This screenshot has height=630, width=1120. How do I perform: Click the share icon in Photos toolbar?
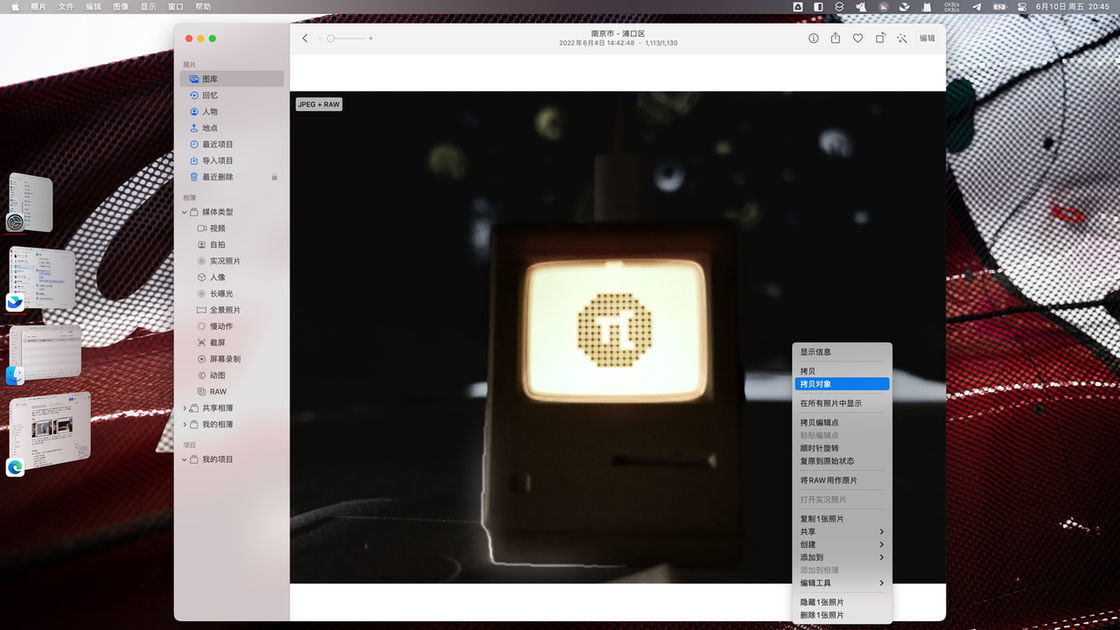click(x=835, y=38)
